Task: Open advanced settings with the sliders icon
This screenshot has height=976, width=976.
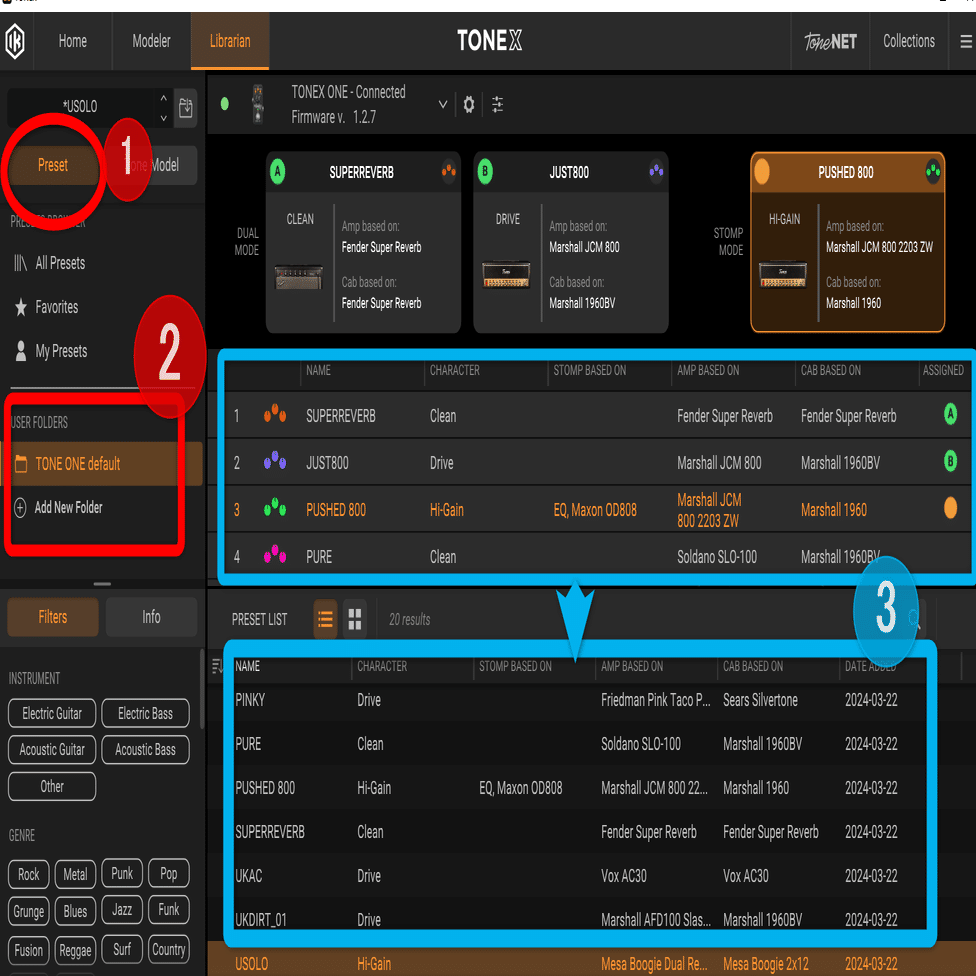Action: [x=497, y=104]
